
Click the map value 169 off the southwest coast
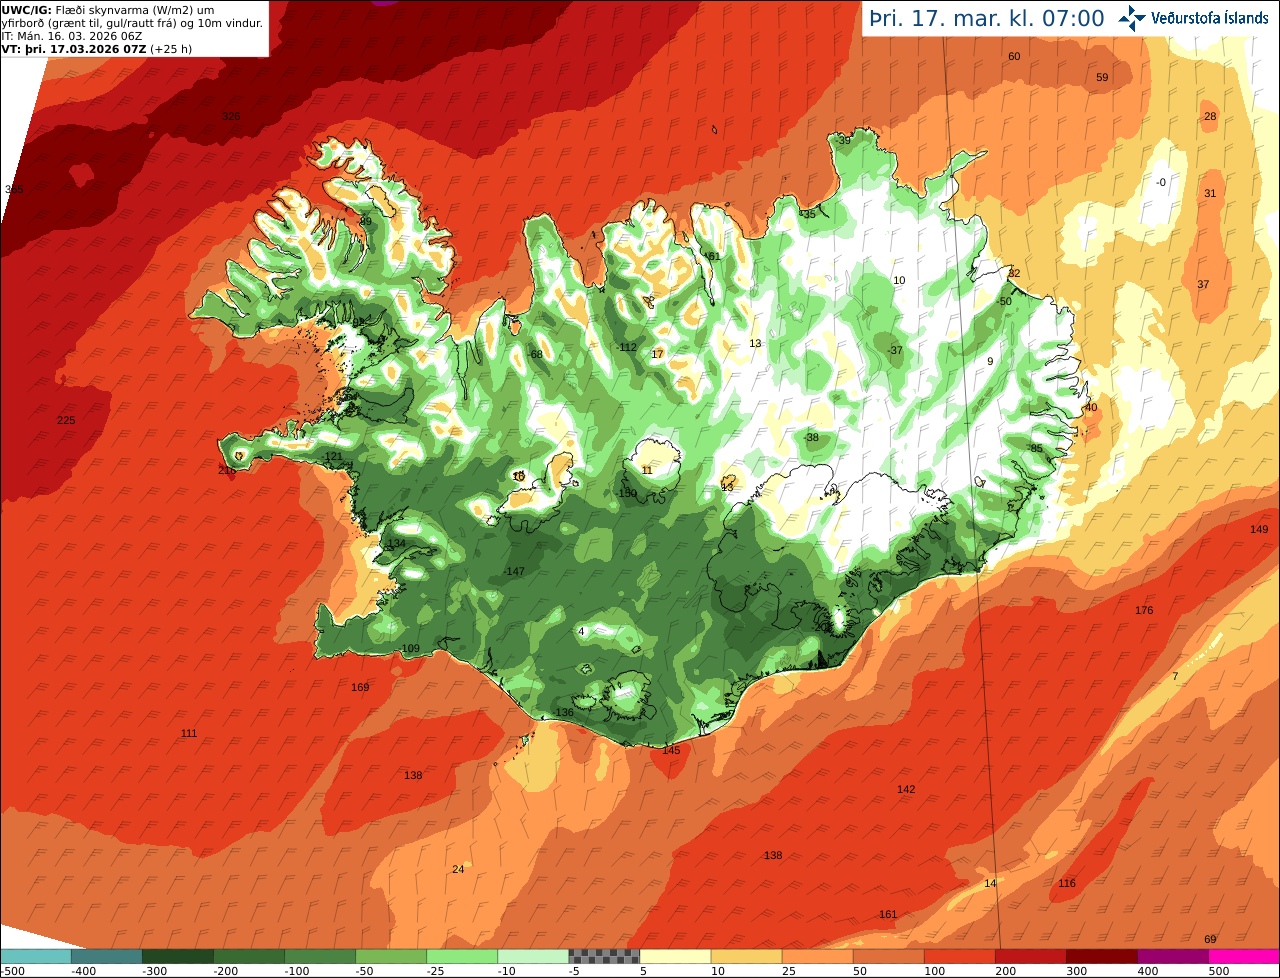(x=360, y=687)
